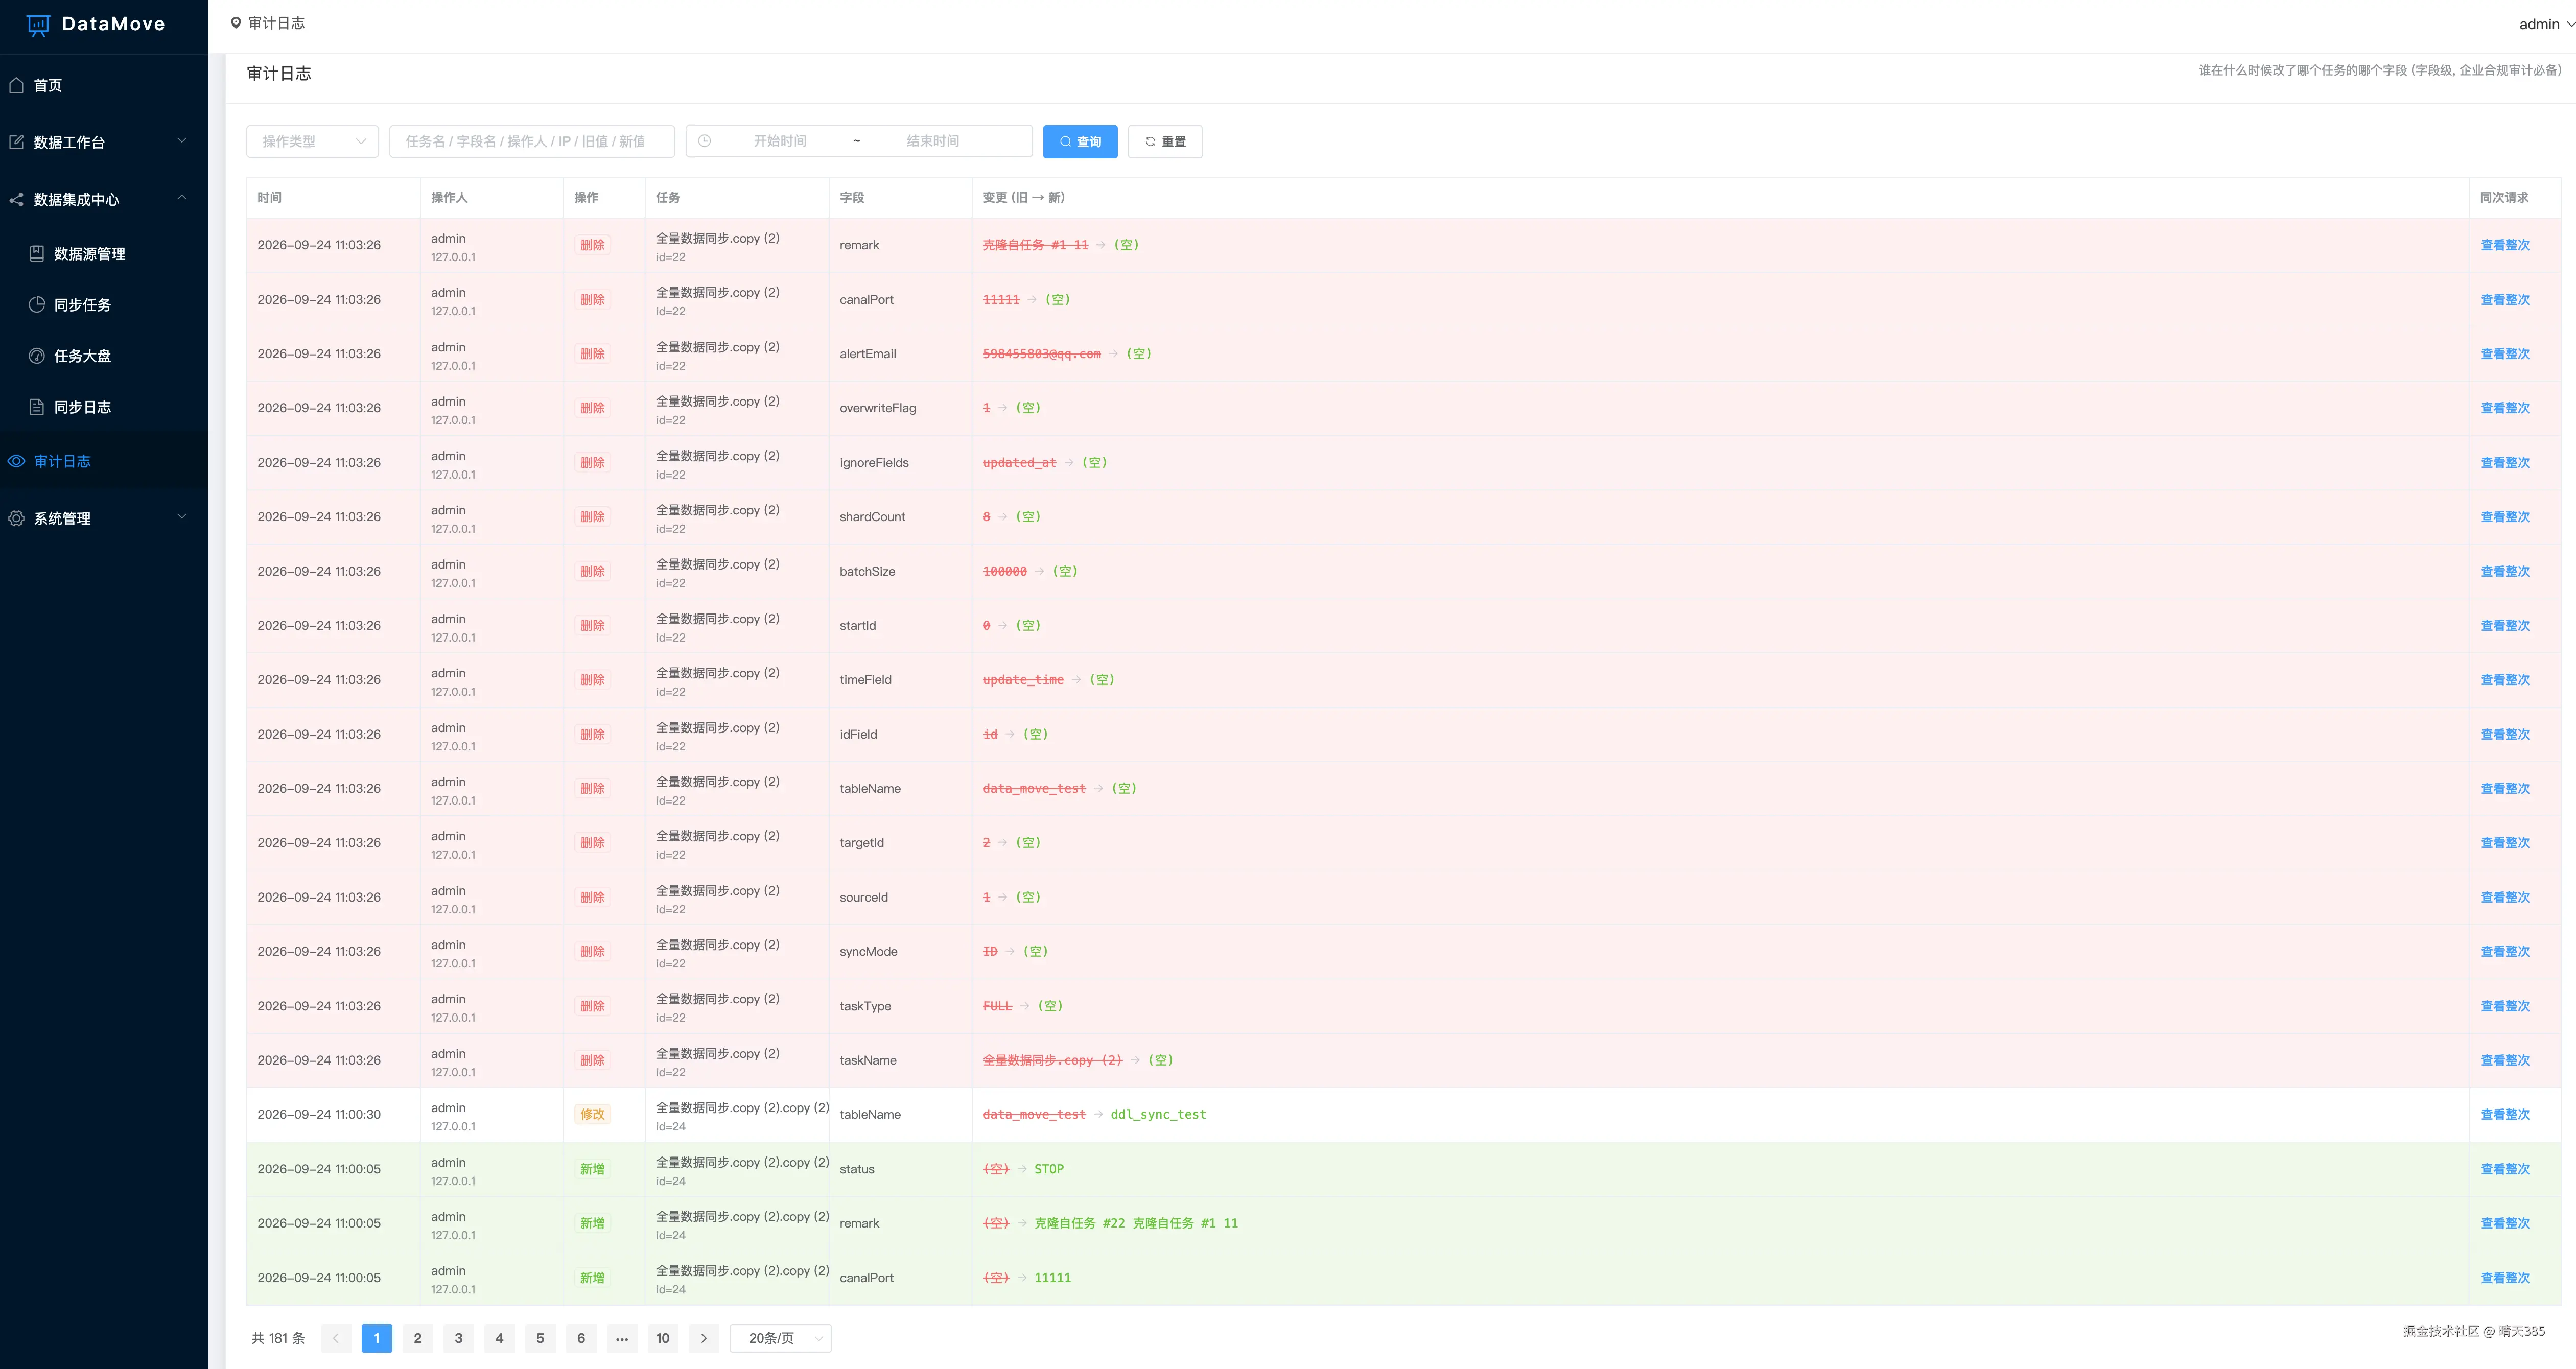2576x1369 pixels.
Task: Click the DataMove logo icon
Action: pos(38,25)
